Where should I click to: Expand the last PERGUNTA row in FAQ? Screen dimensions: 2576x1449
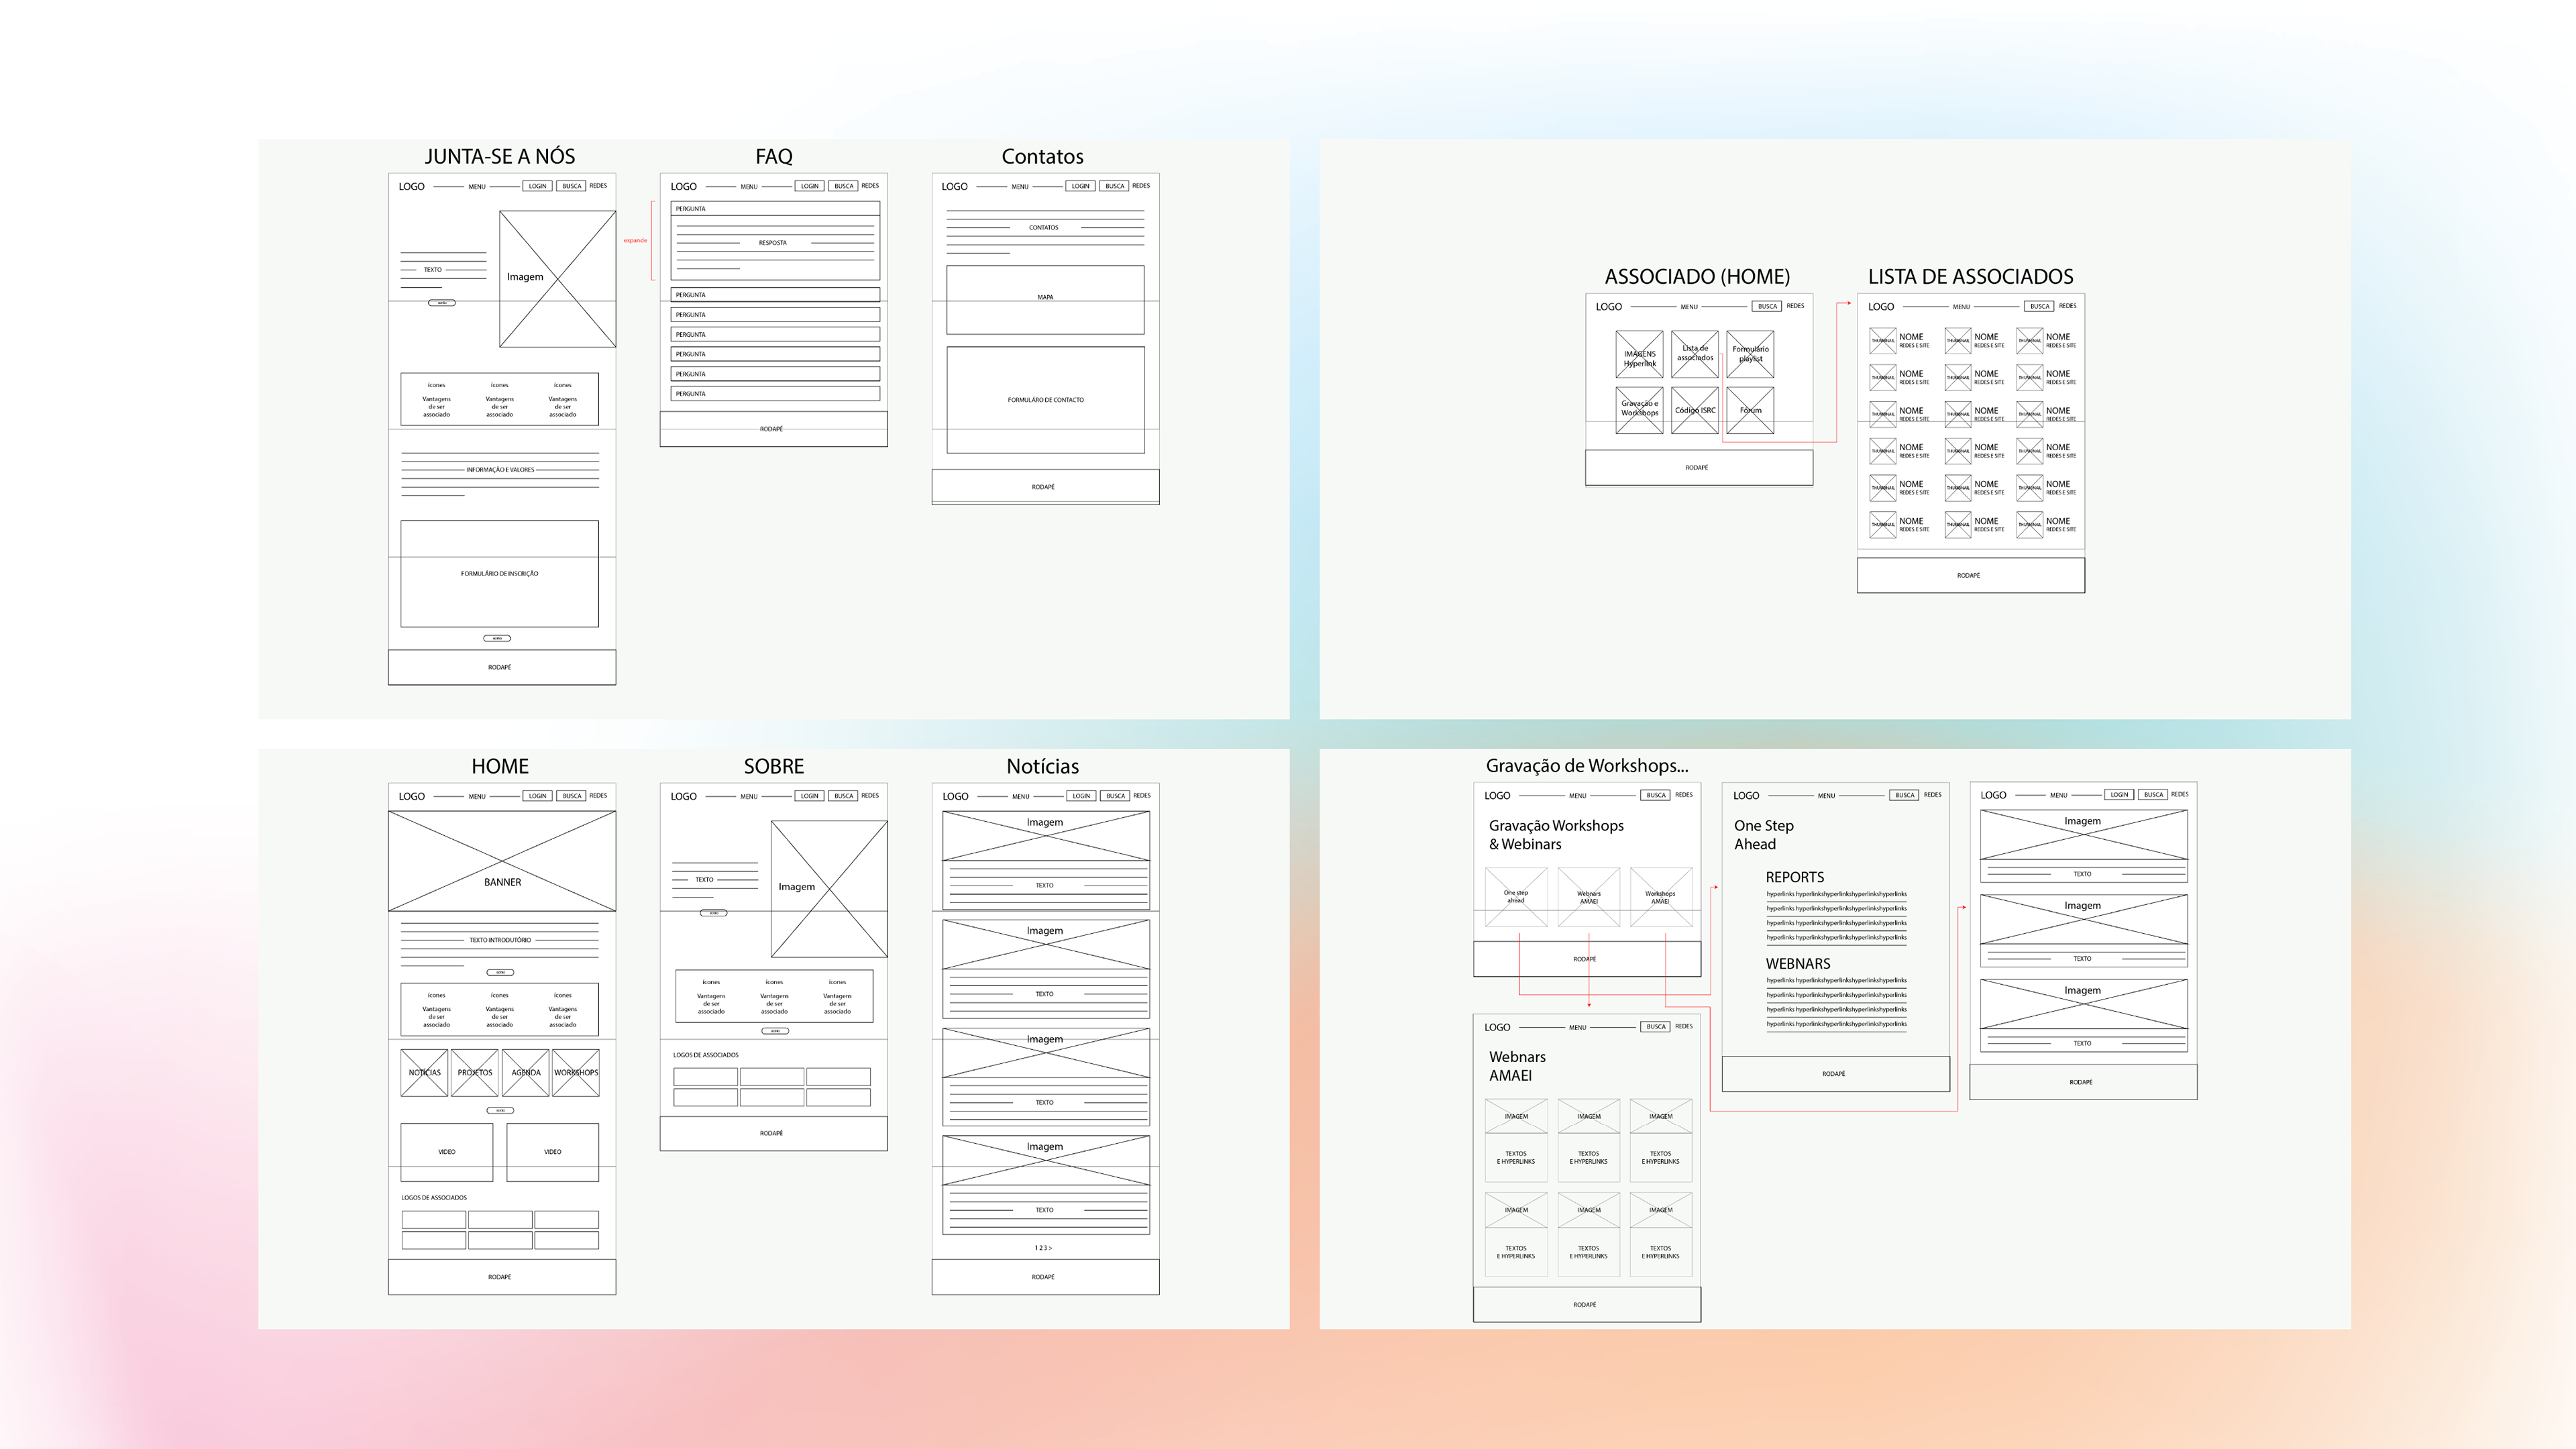click(775, 394)
